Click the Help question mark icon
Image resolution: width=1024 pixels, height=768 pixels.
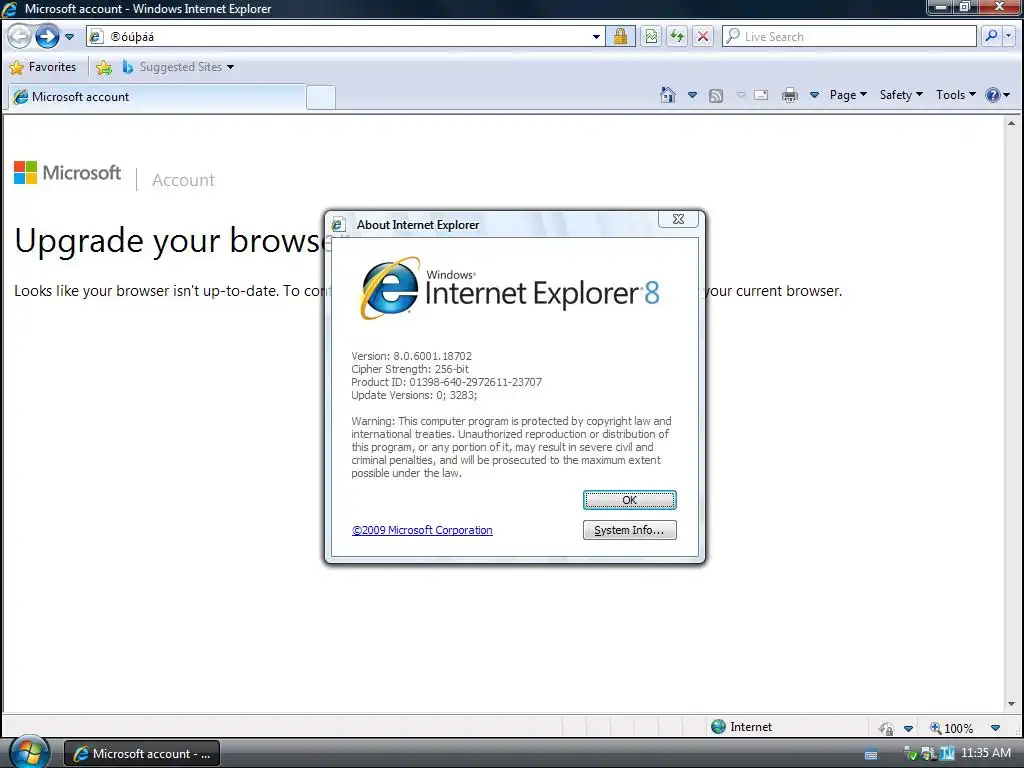pos(993,95)
